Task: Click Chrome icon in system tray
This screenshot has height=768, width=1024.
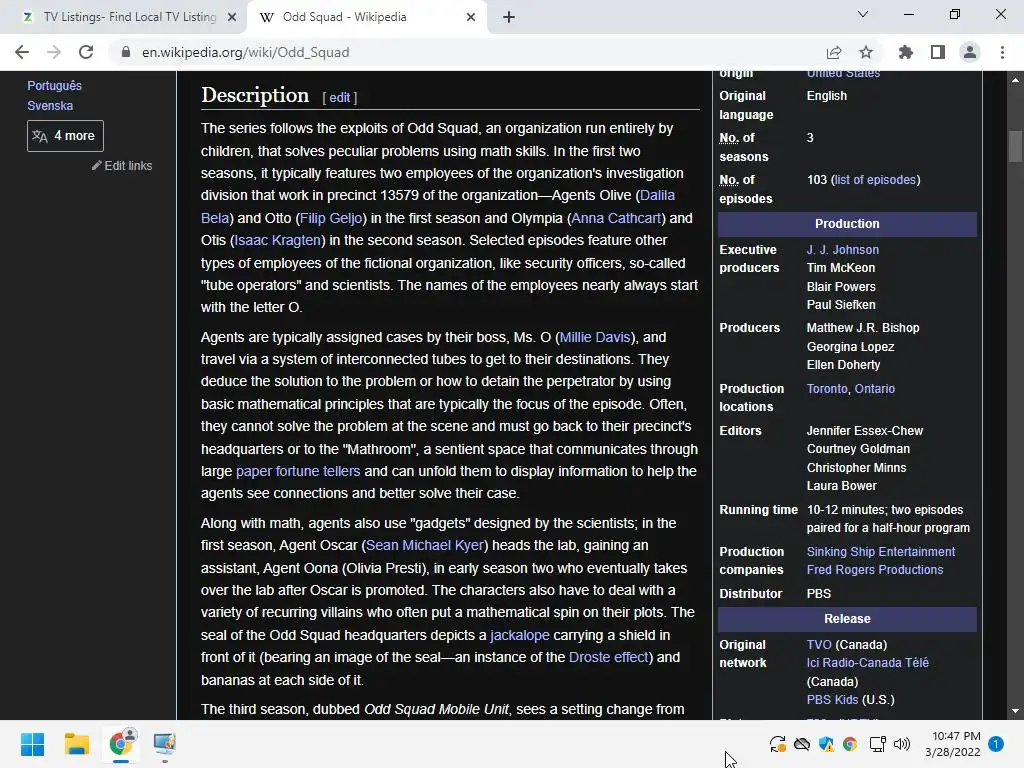Action: point(850,744)
